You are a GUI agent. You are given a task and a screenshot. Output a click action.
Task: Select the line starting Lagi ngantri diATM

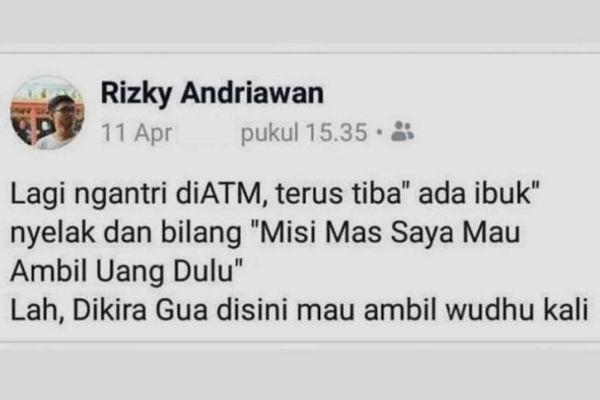(x=275, y=194)
